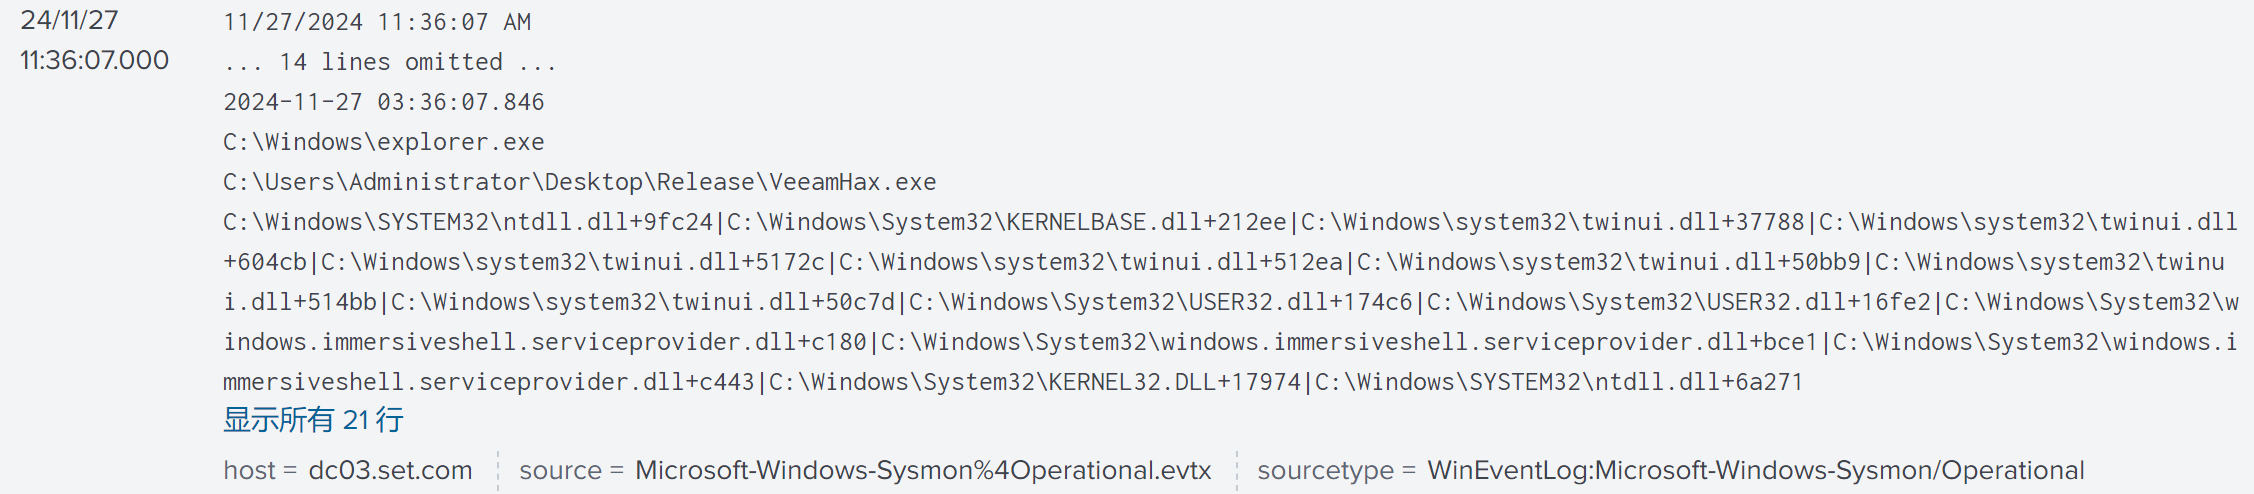2254x494 pixels.
Task: Click the C:\Windows\explorer.exe path
Action: click(x=383, y=142)
